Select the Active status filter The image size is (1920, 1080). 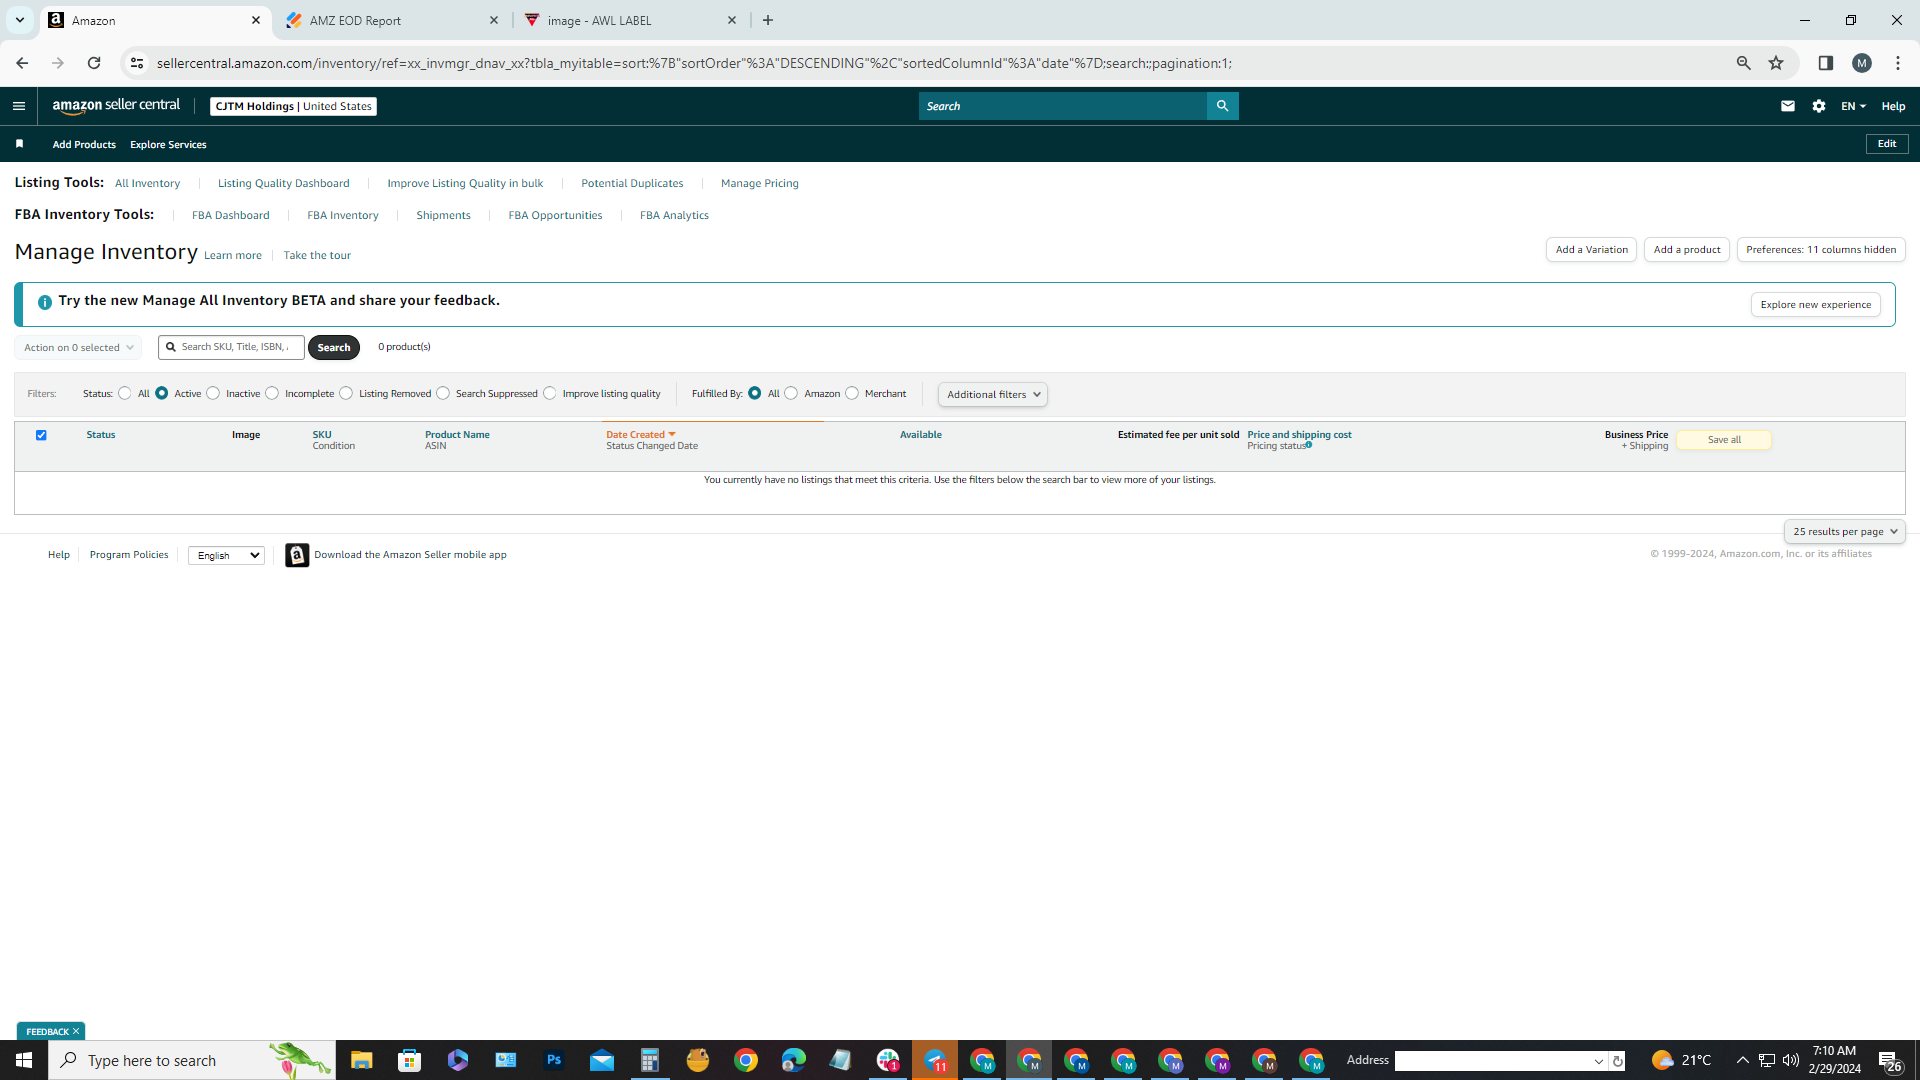162,393
